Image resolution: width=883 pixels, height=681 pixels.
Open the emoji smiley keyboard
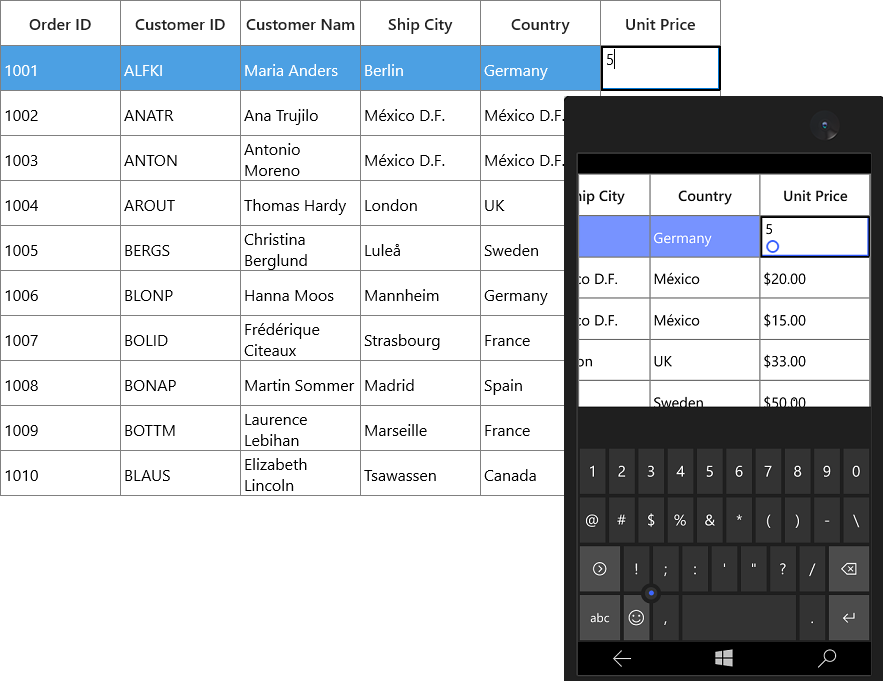coord(636,618)
